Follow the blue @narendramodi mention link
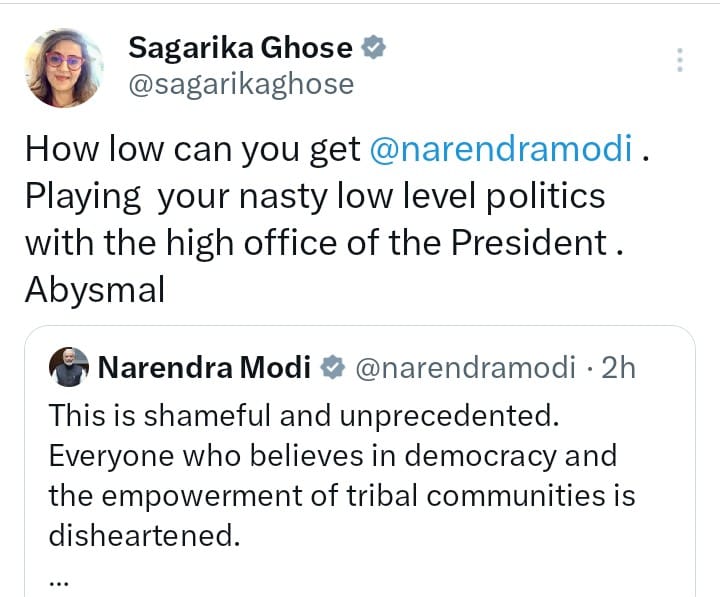 501,149
